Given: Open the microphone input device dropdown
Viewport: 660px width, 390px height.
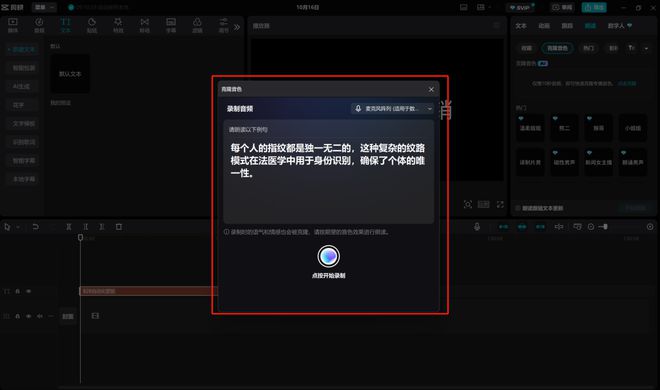Looking at the screenshot, I should 392,109.
